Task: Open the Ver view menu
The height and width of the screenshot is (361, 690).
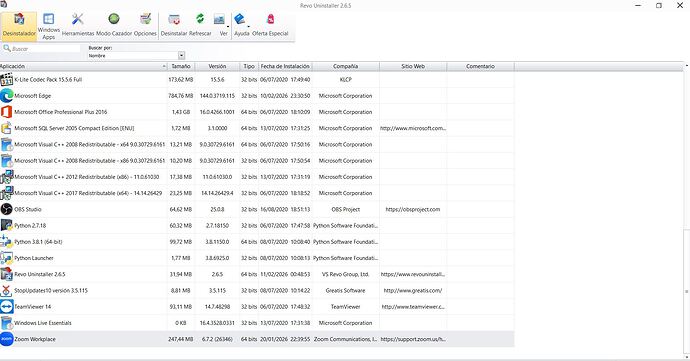Action: click(x=221, y=26)
